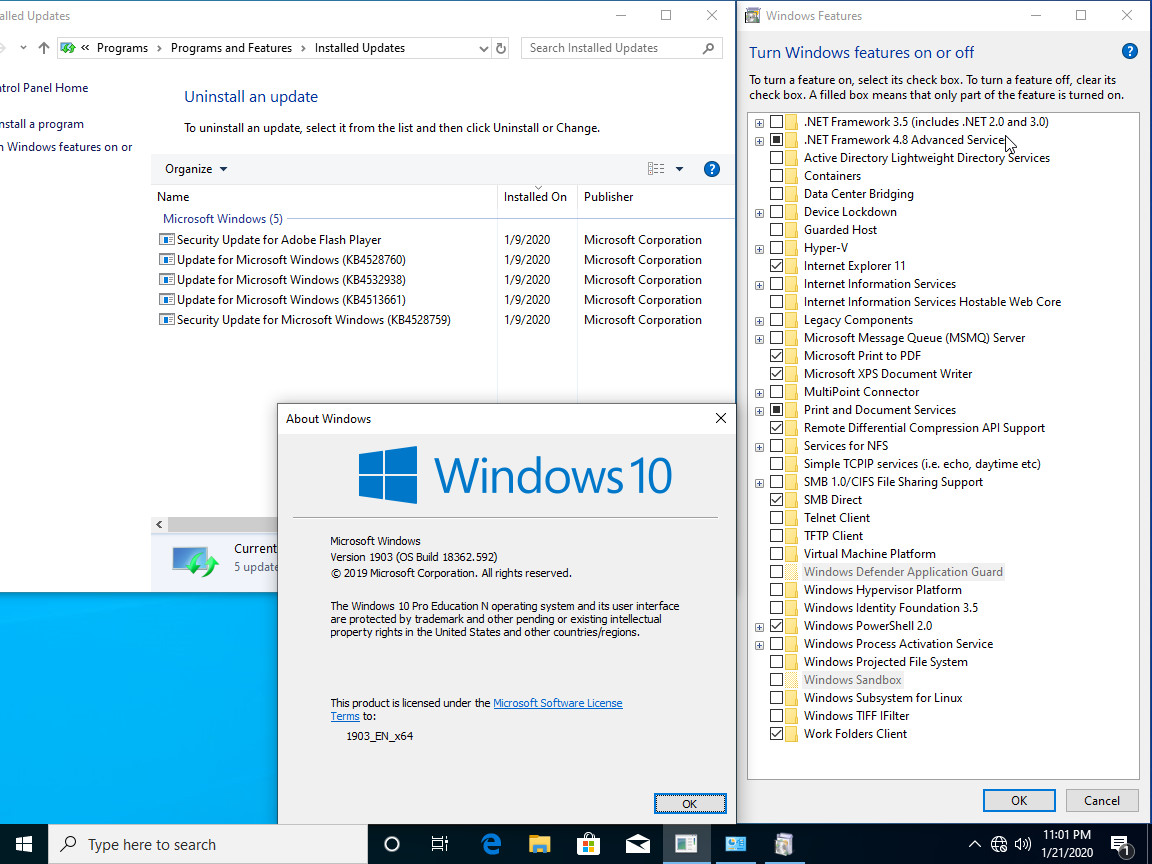Enable the Containers feature checkbox
This screenshot has height=864, width=1152.
(777, 176)
